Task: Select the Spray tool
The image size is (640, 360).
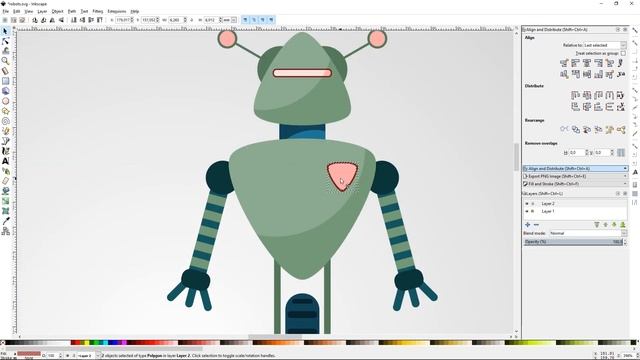Action: click(x=5, y=171)
